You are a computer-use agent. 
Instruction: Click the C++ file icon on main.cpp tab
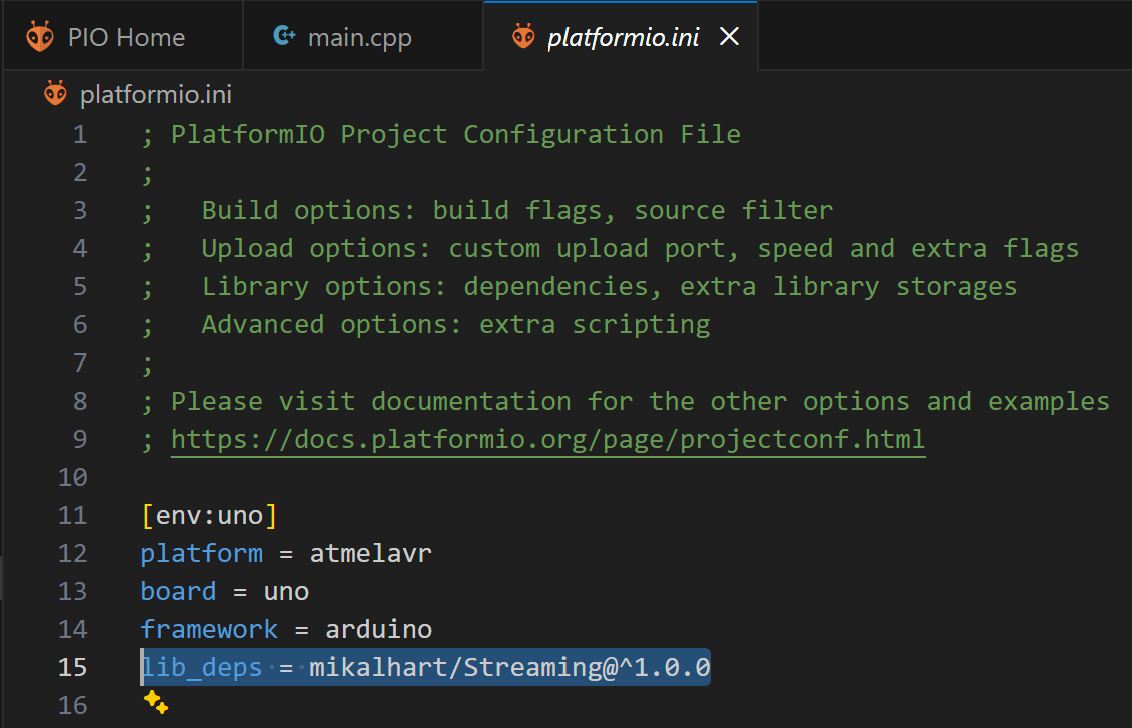[x=284, y=35]
